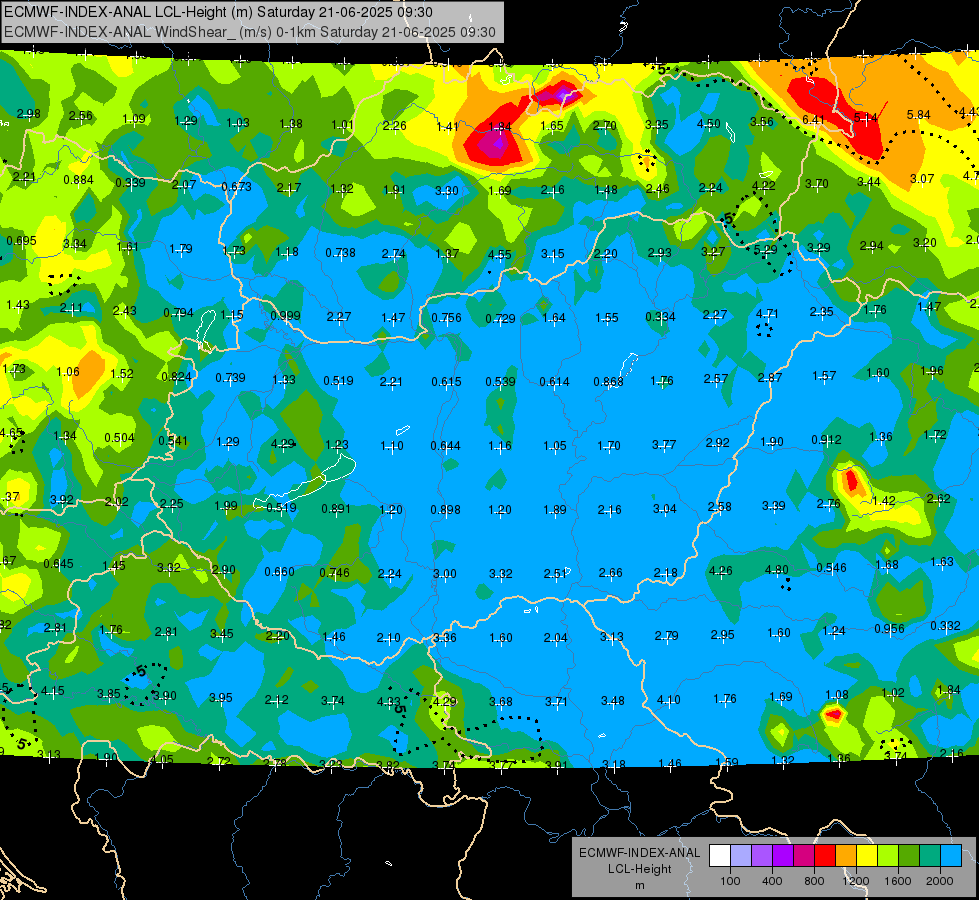Click the legend scale value 100
The width and height of the screenshot is (979, 900).
click(730, 881)
